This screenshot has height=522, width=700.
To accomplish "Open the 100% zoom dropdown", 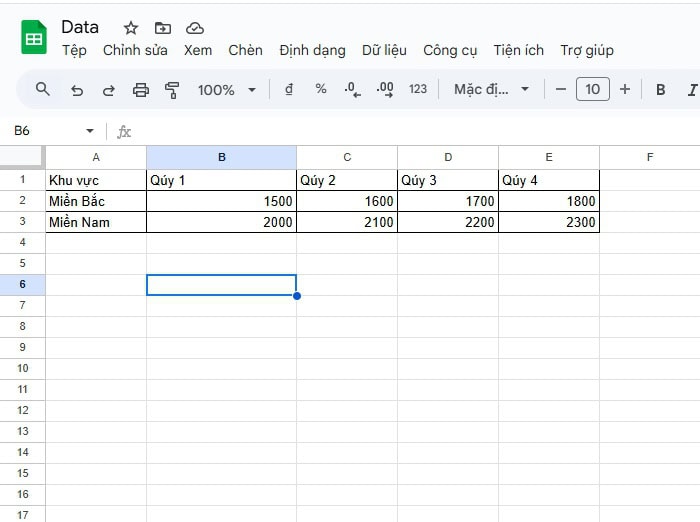I will [x=226, y=90].
